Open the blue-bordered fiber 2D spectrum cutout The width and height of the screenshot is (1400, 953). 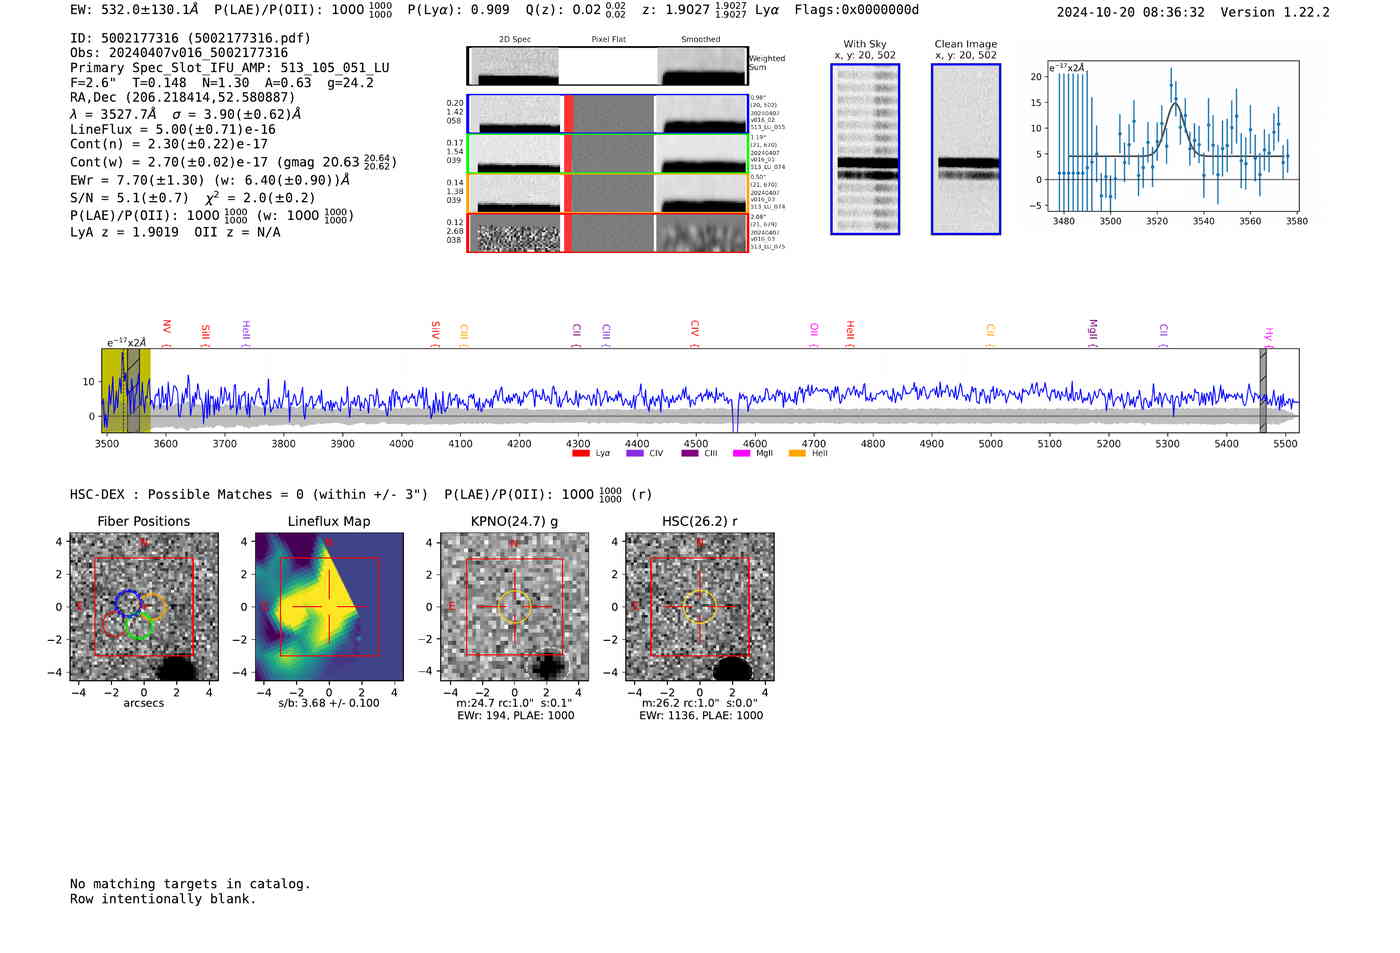pyautogui.click(x=514, y=114)
